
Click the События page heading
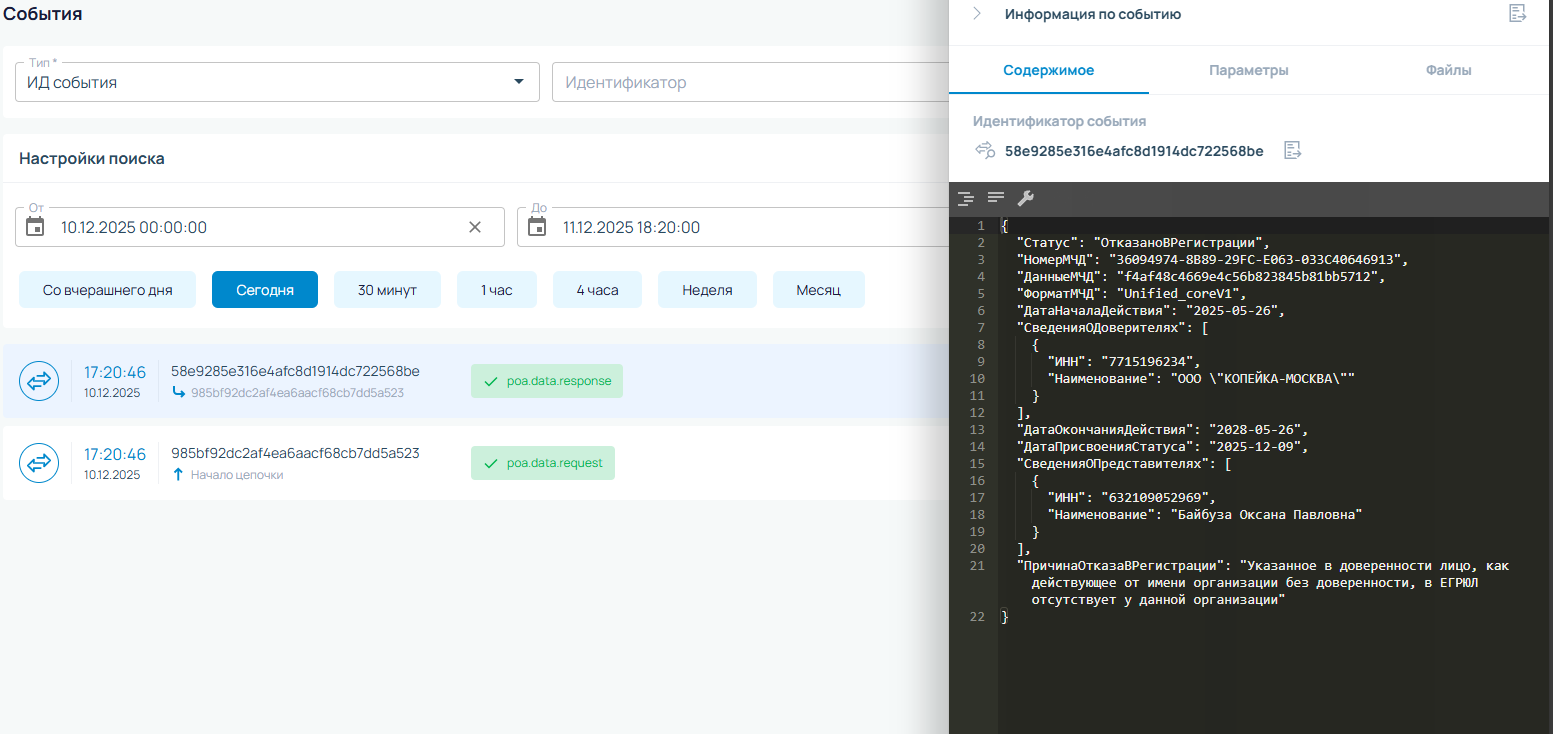click(43, 14)
